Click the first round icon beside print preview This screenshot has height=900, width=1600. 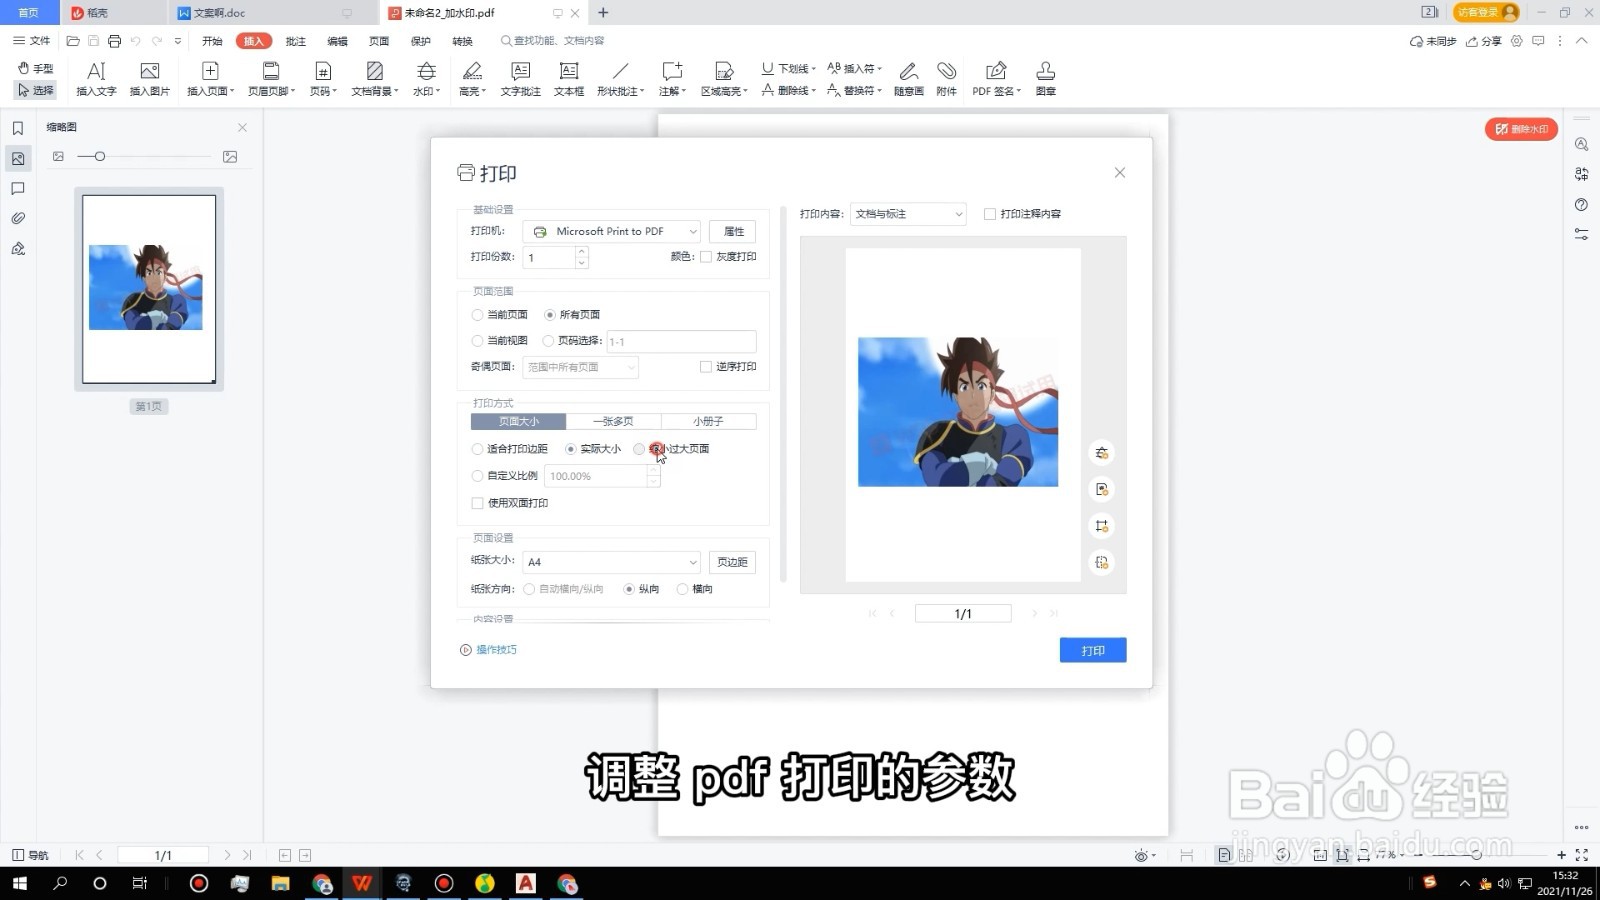pos(1102,453)
